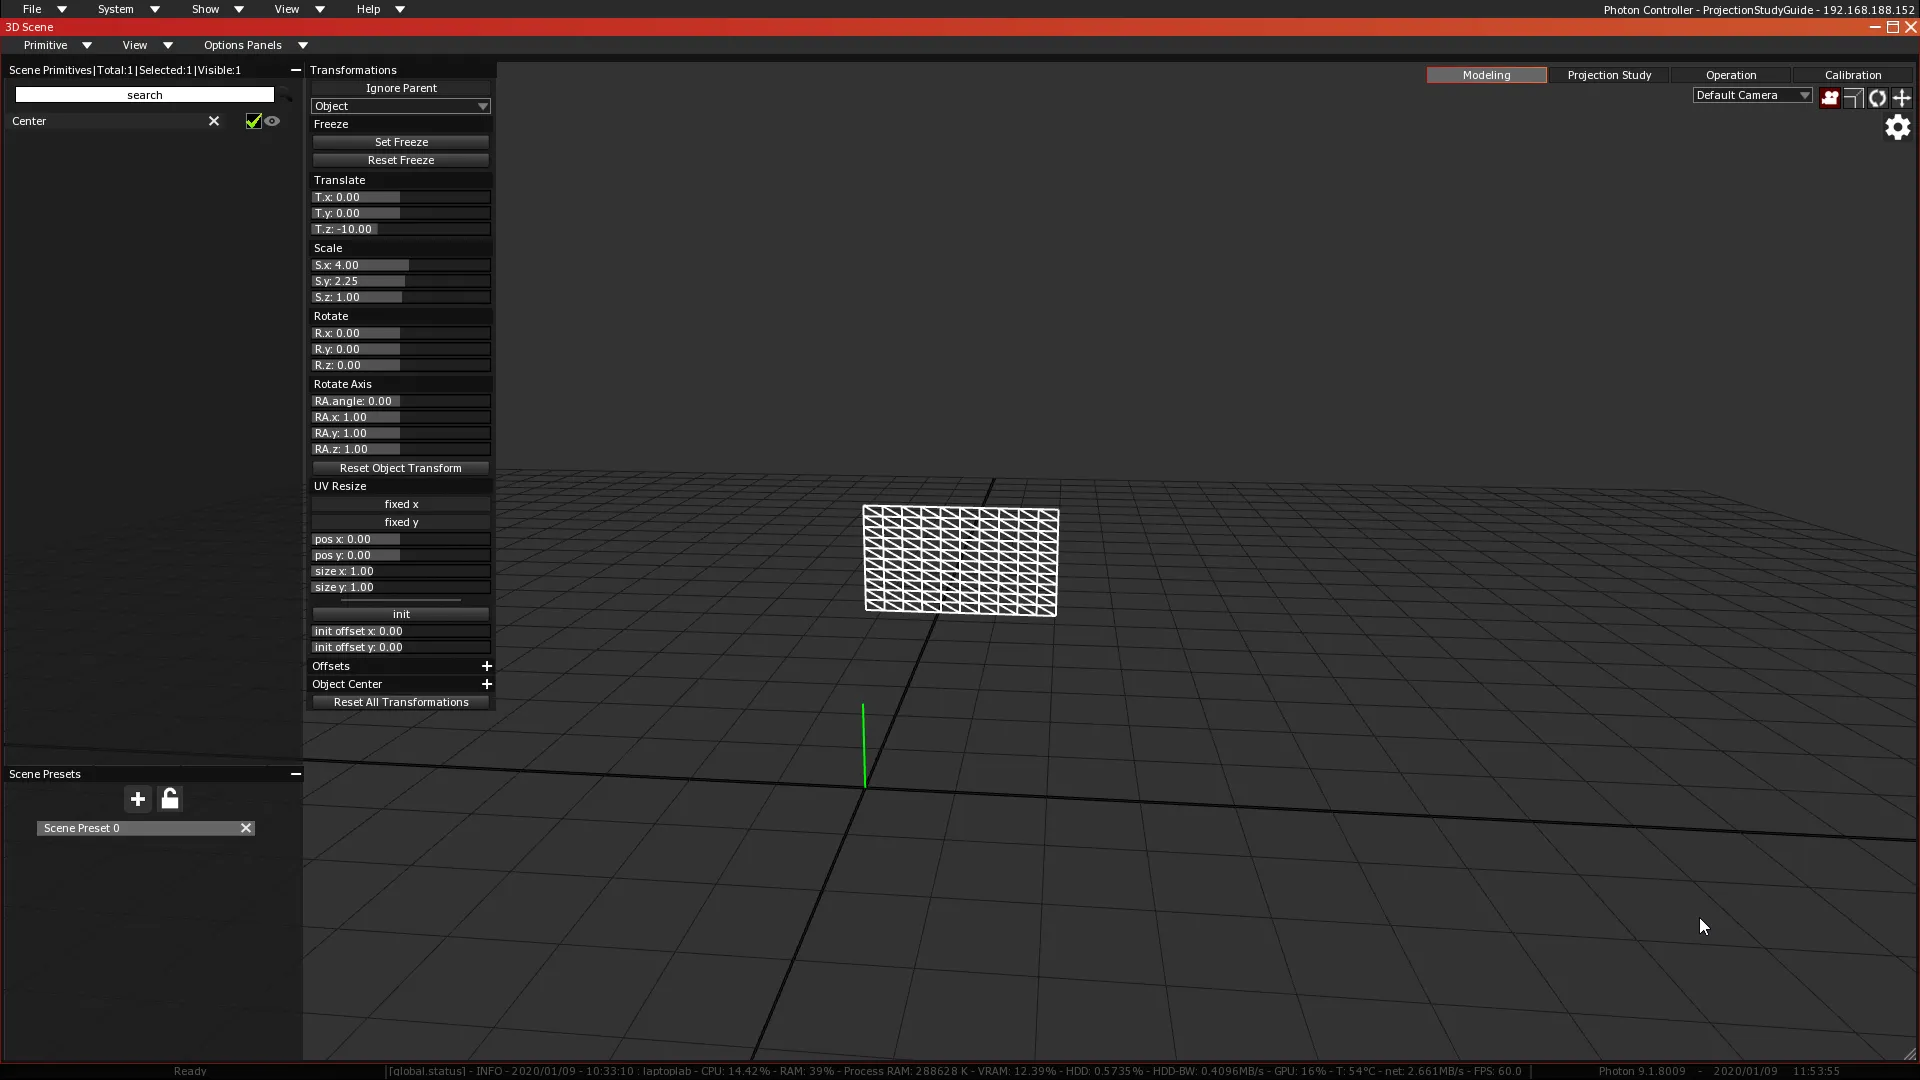1920x1080 pixels.
Task: Toggle the scene presets padlock icon
Action: tap(170, 799)
